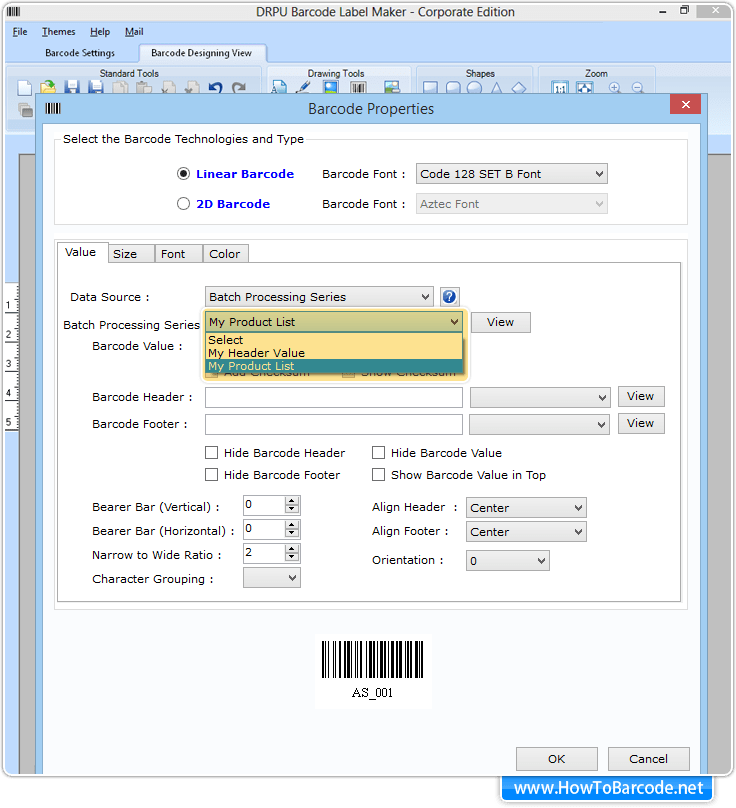Click View button in Barcode Header row

point(641,396)
